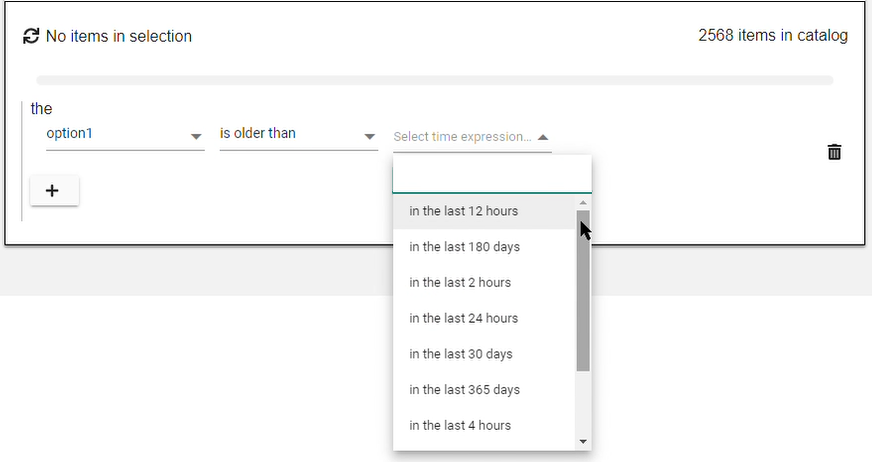872x462 pixels.
Task: Delete the filter rule with trash icon
Action: pos(834,152)
